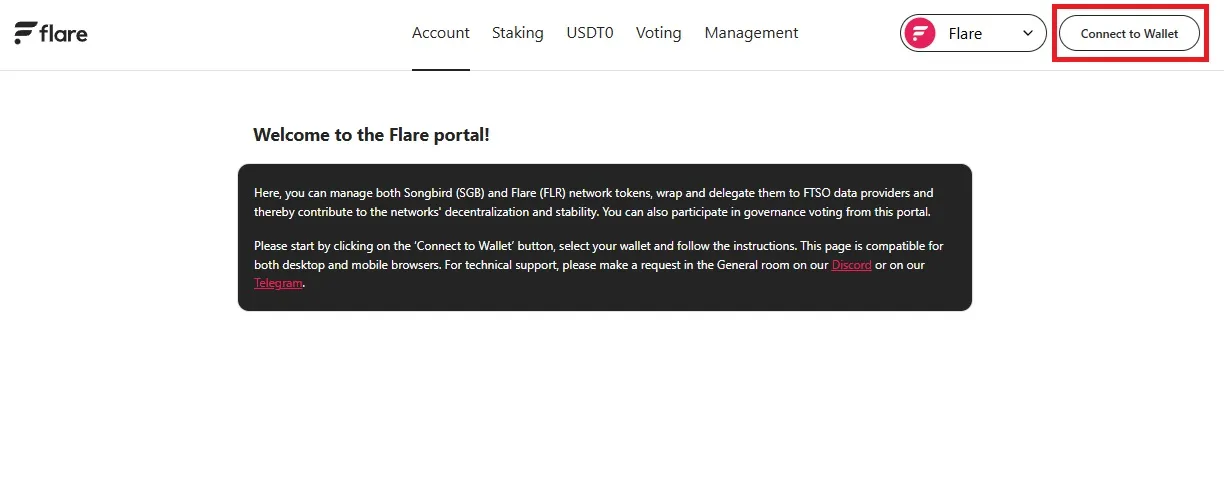Select the Voting tab
Image resolution: width=1224 pixels, height=501 pixels.
tap(658, 33)
